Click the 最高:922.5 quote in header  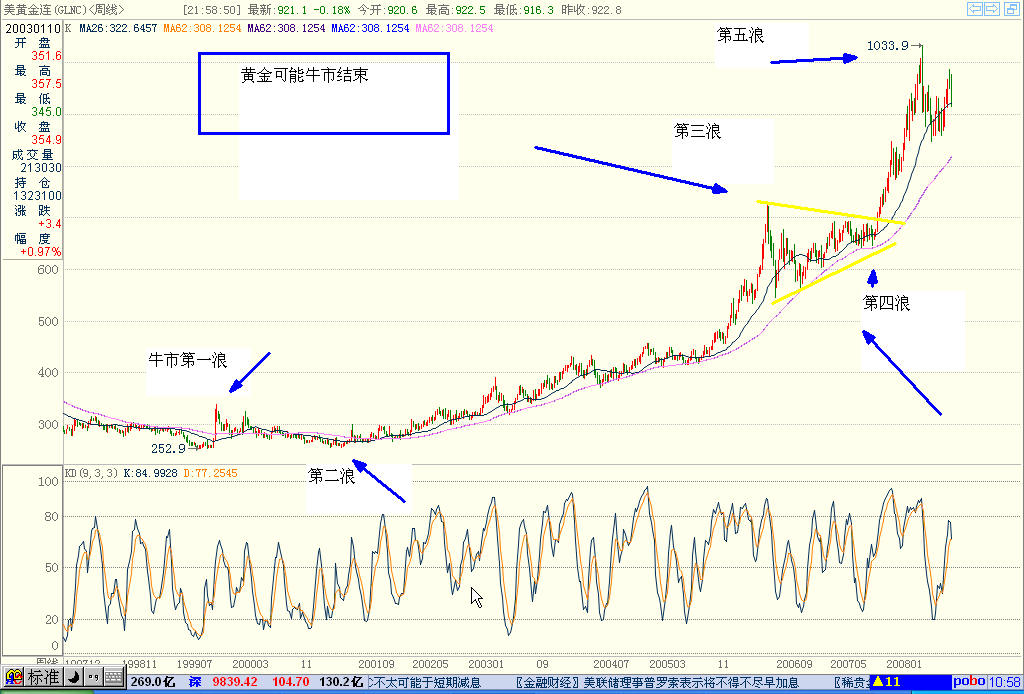tap(455, 10)
